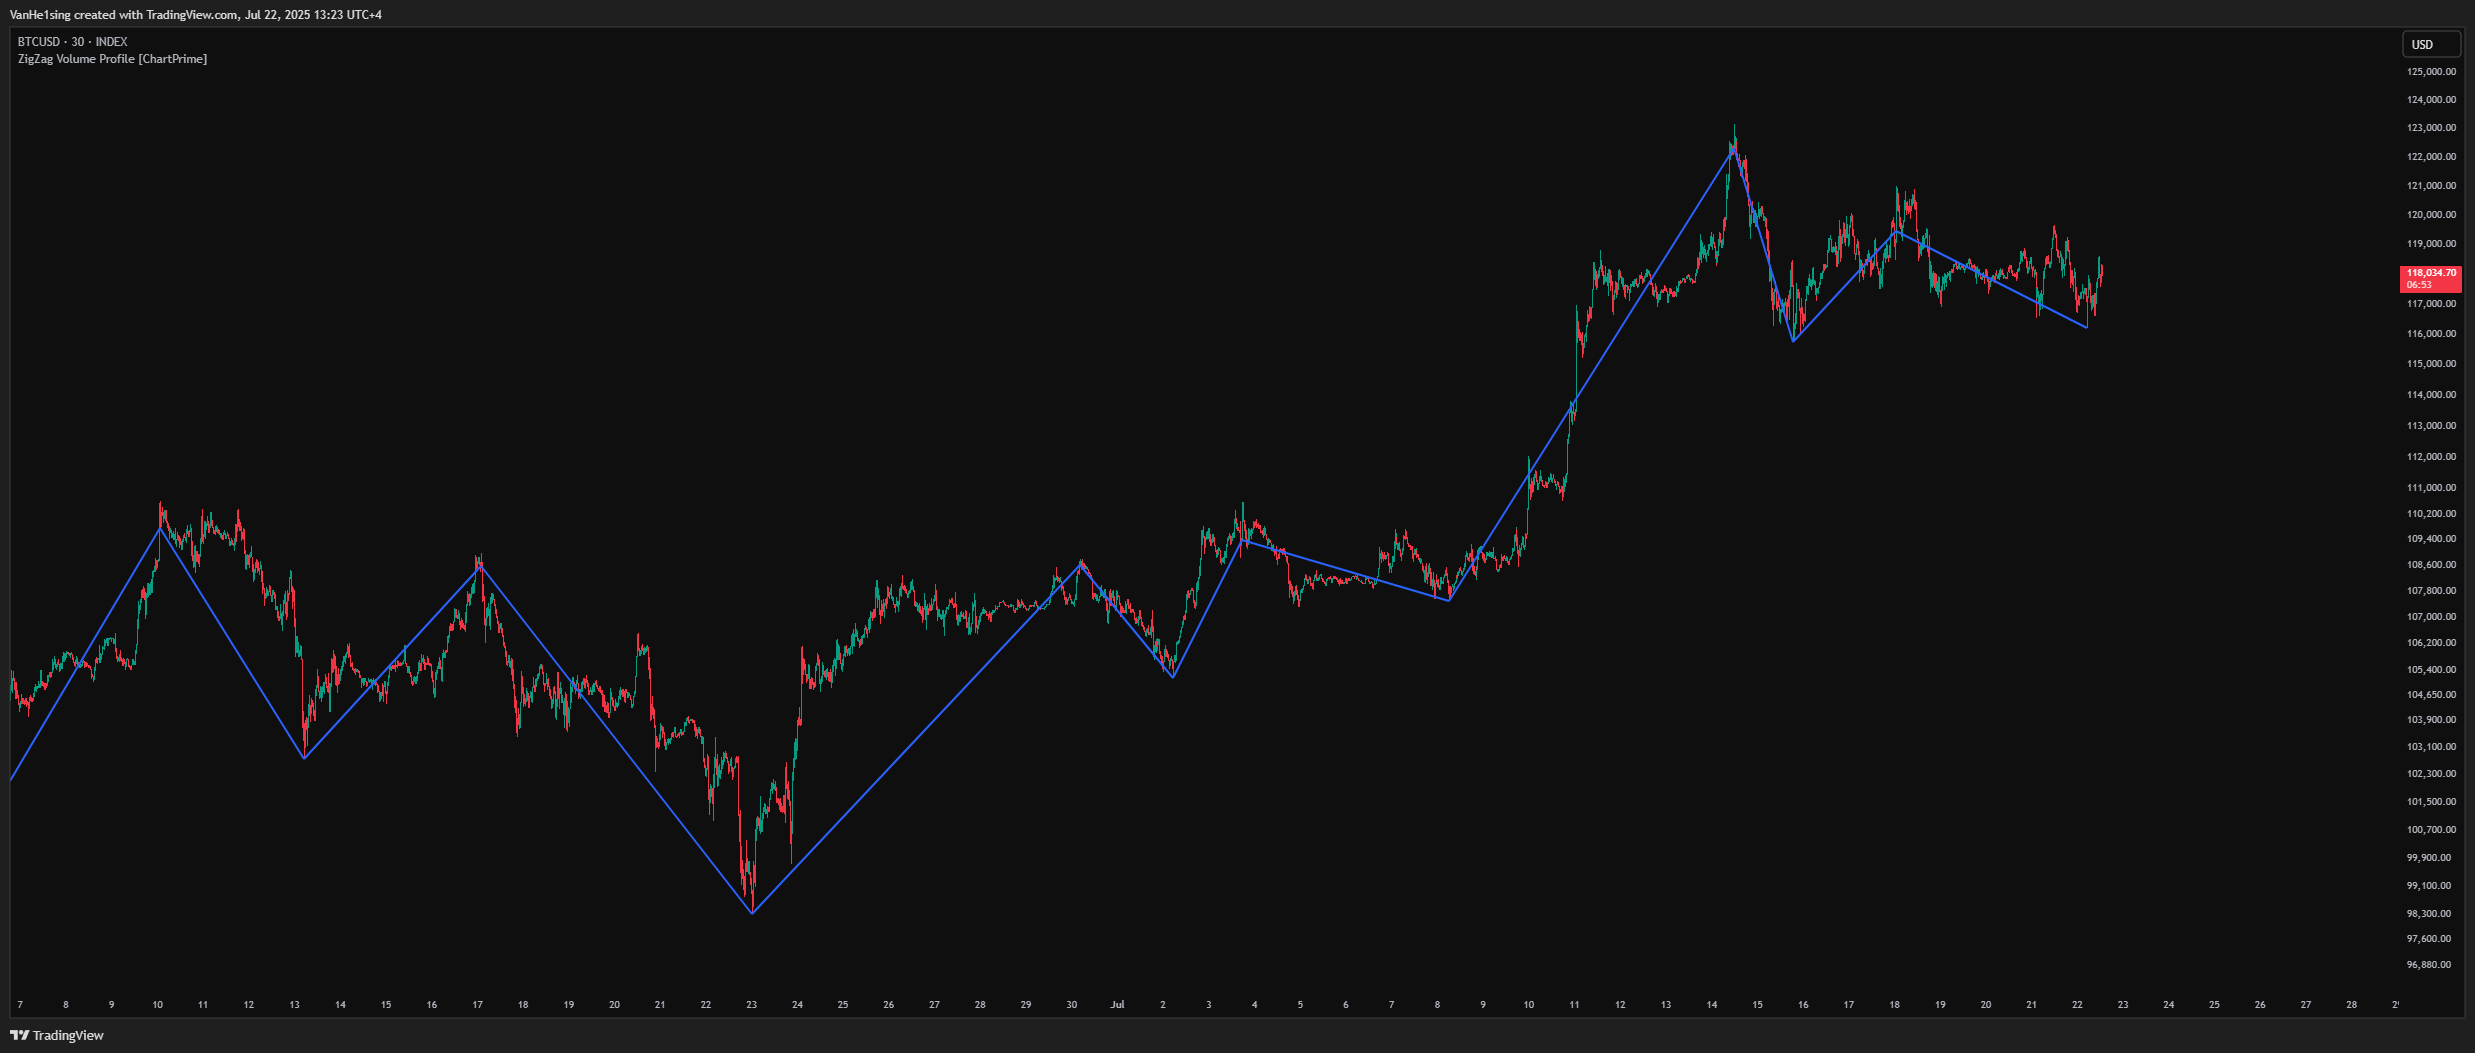Select the Jul month label on time axis
Screen dimensions: 2475x1053
coord(1117,1004)
